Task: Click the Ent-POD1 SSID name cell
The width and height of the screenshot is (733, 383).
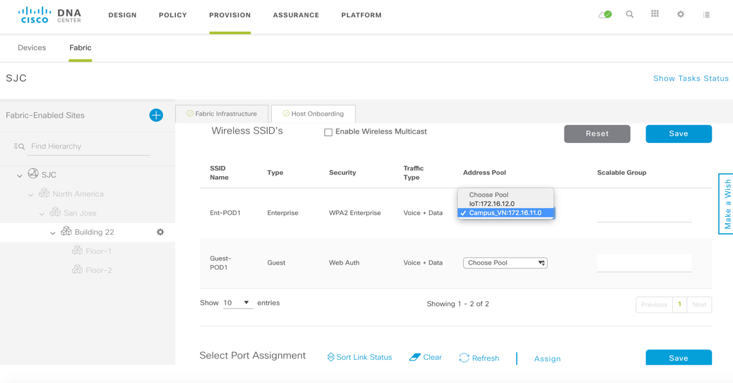Action: click(x=225, y=213)
